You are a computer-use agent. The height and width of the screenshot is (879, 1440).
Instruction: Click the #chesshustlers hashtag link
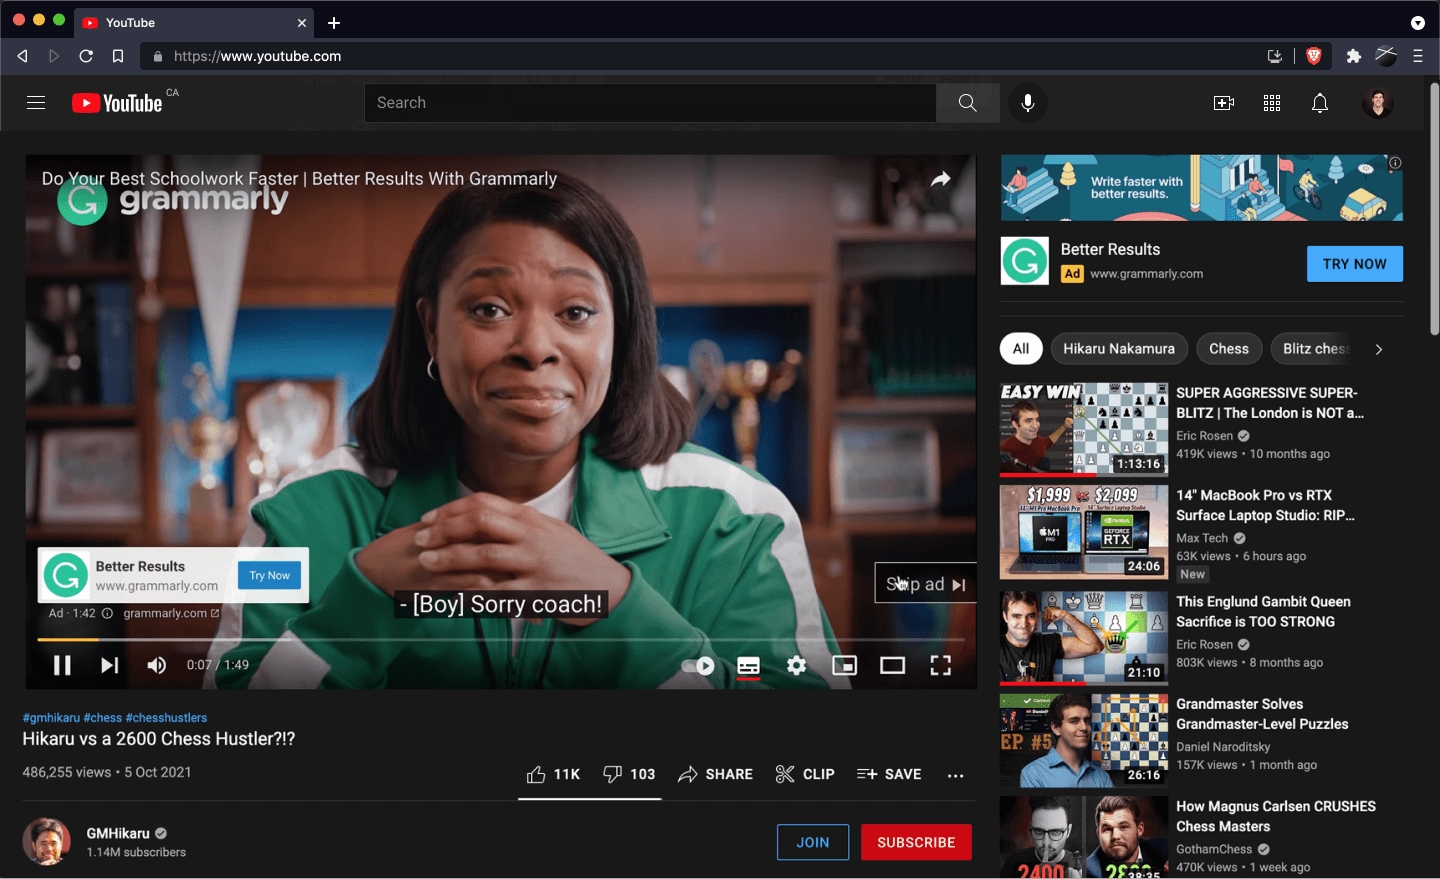click(167, 718)
